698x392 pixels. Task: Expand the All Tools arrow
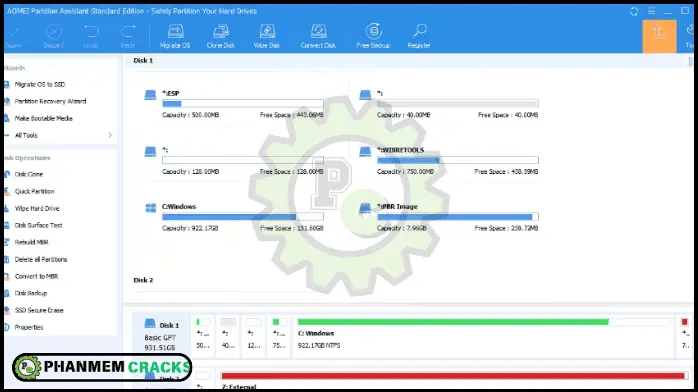[x=110, y=135]
